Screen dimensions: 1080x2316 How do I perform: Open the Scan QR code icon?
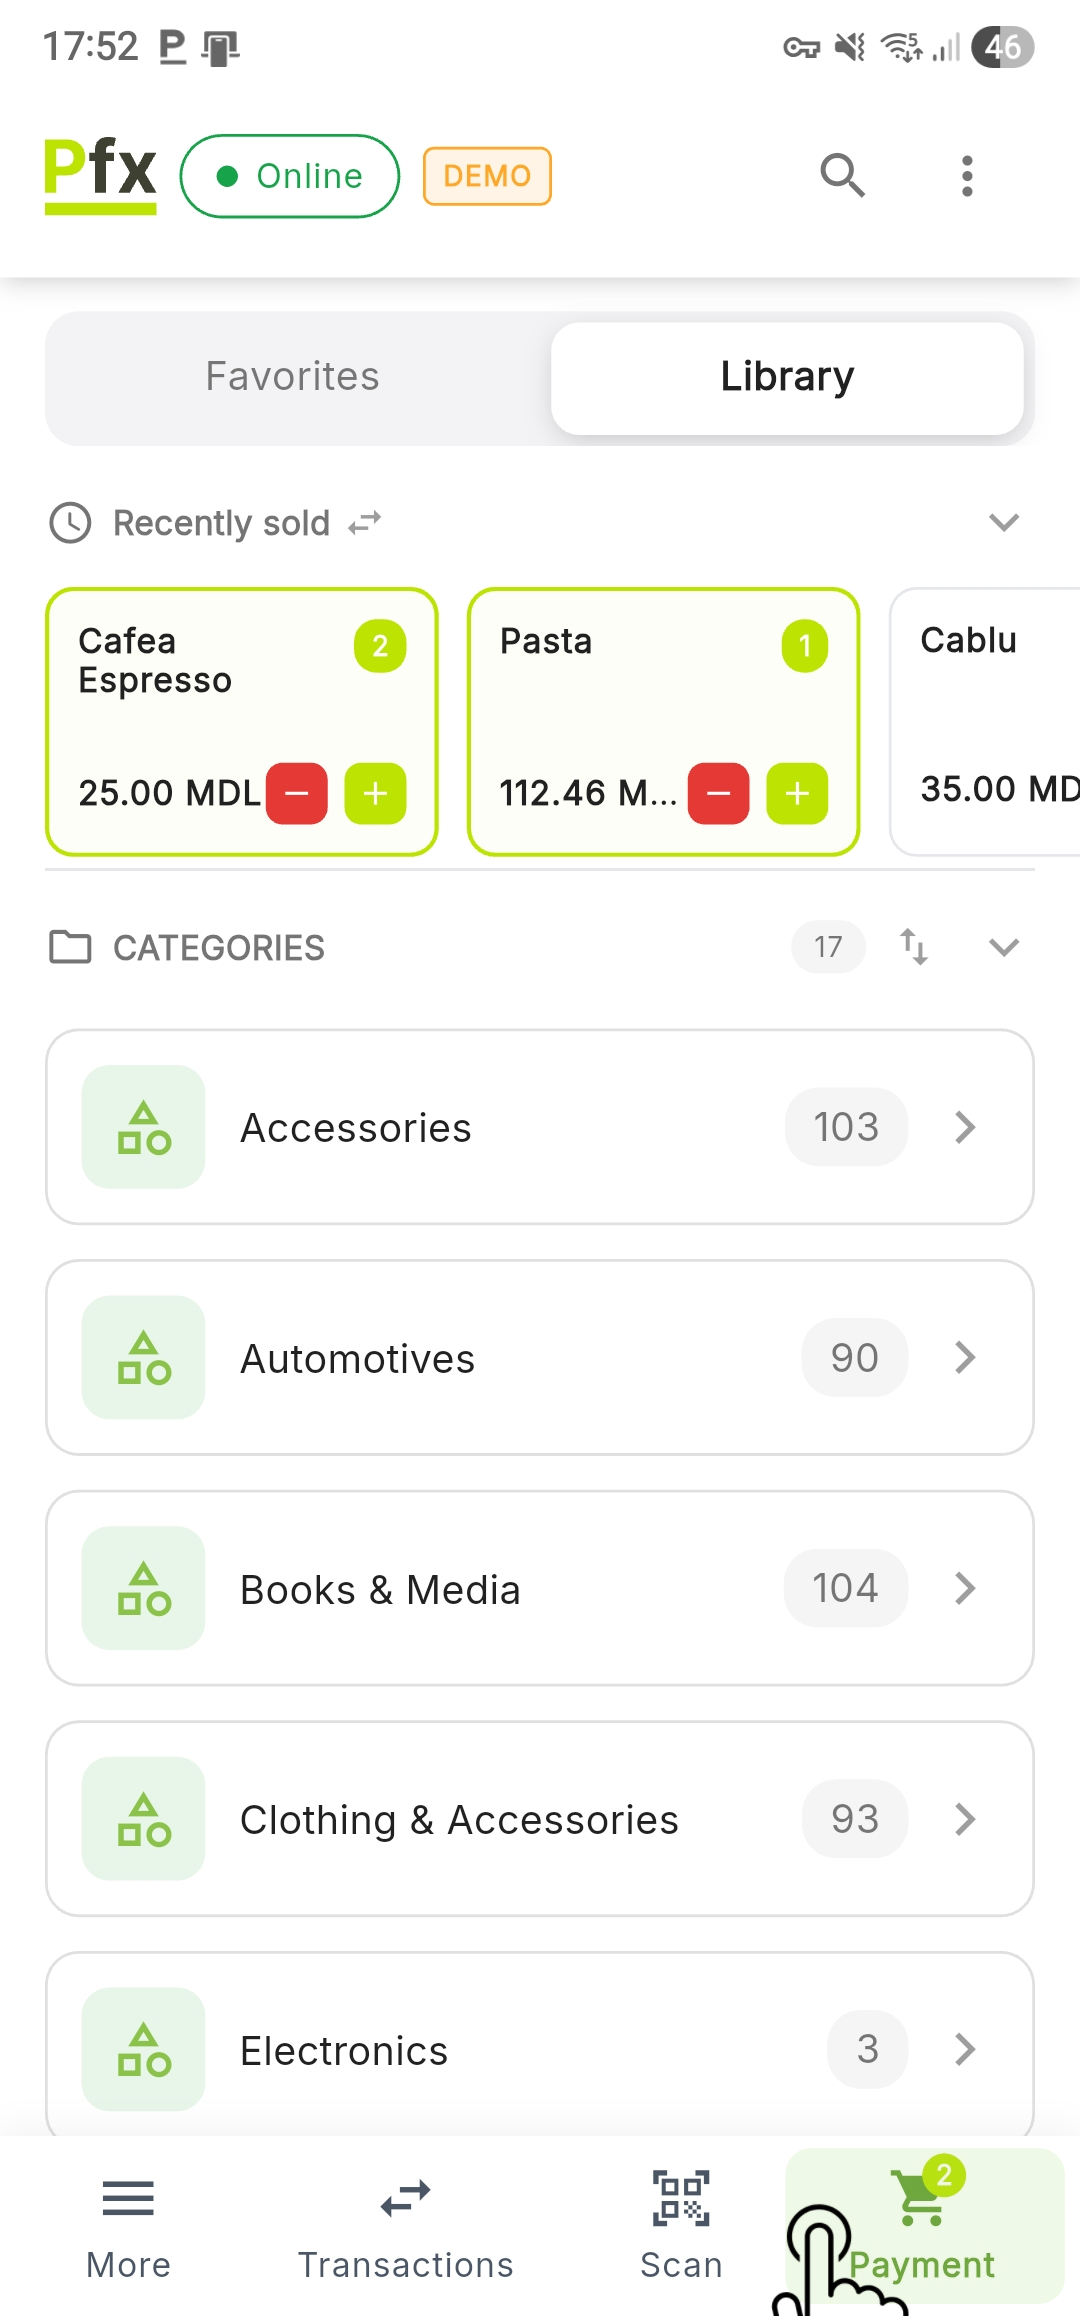681,2198
